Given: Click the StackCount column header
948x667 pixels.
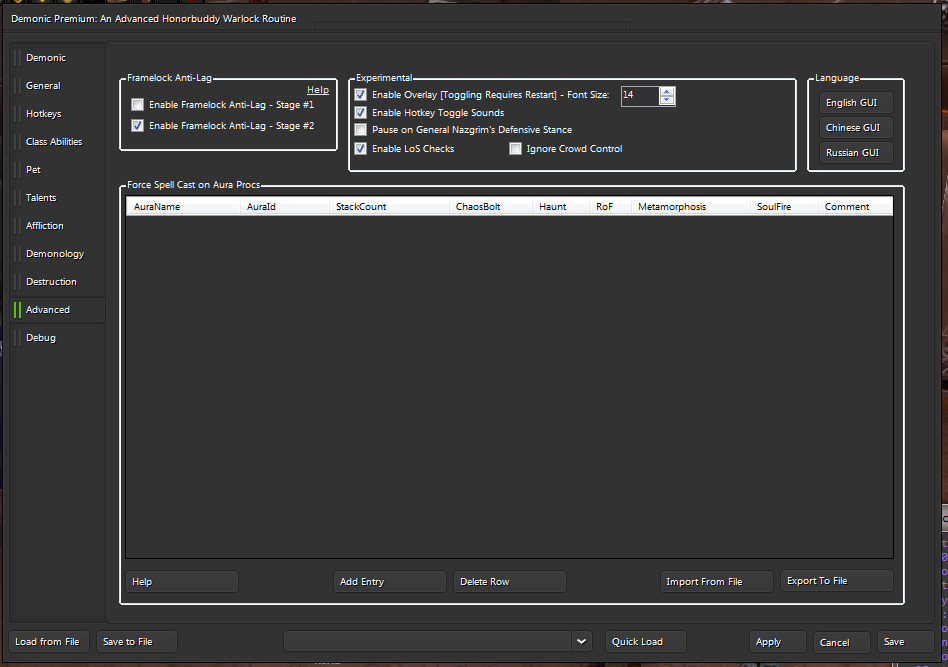Looking at the screenshot, I should point(389,206).
